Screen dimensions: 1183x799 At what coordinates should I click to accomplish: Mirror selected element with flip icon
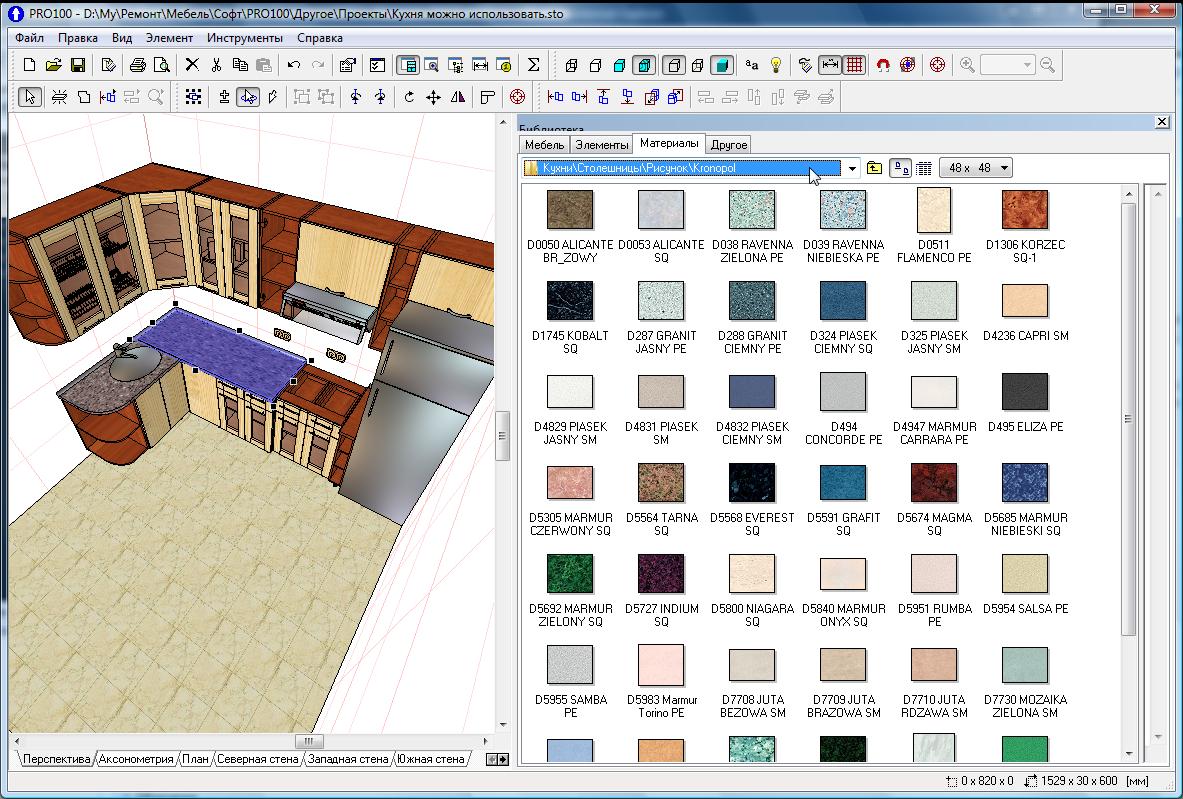457,97
